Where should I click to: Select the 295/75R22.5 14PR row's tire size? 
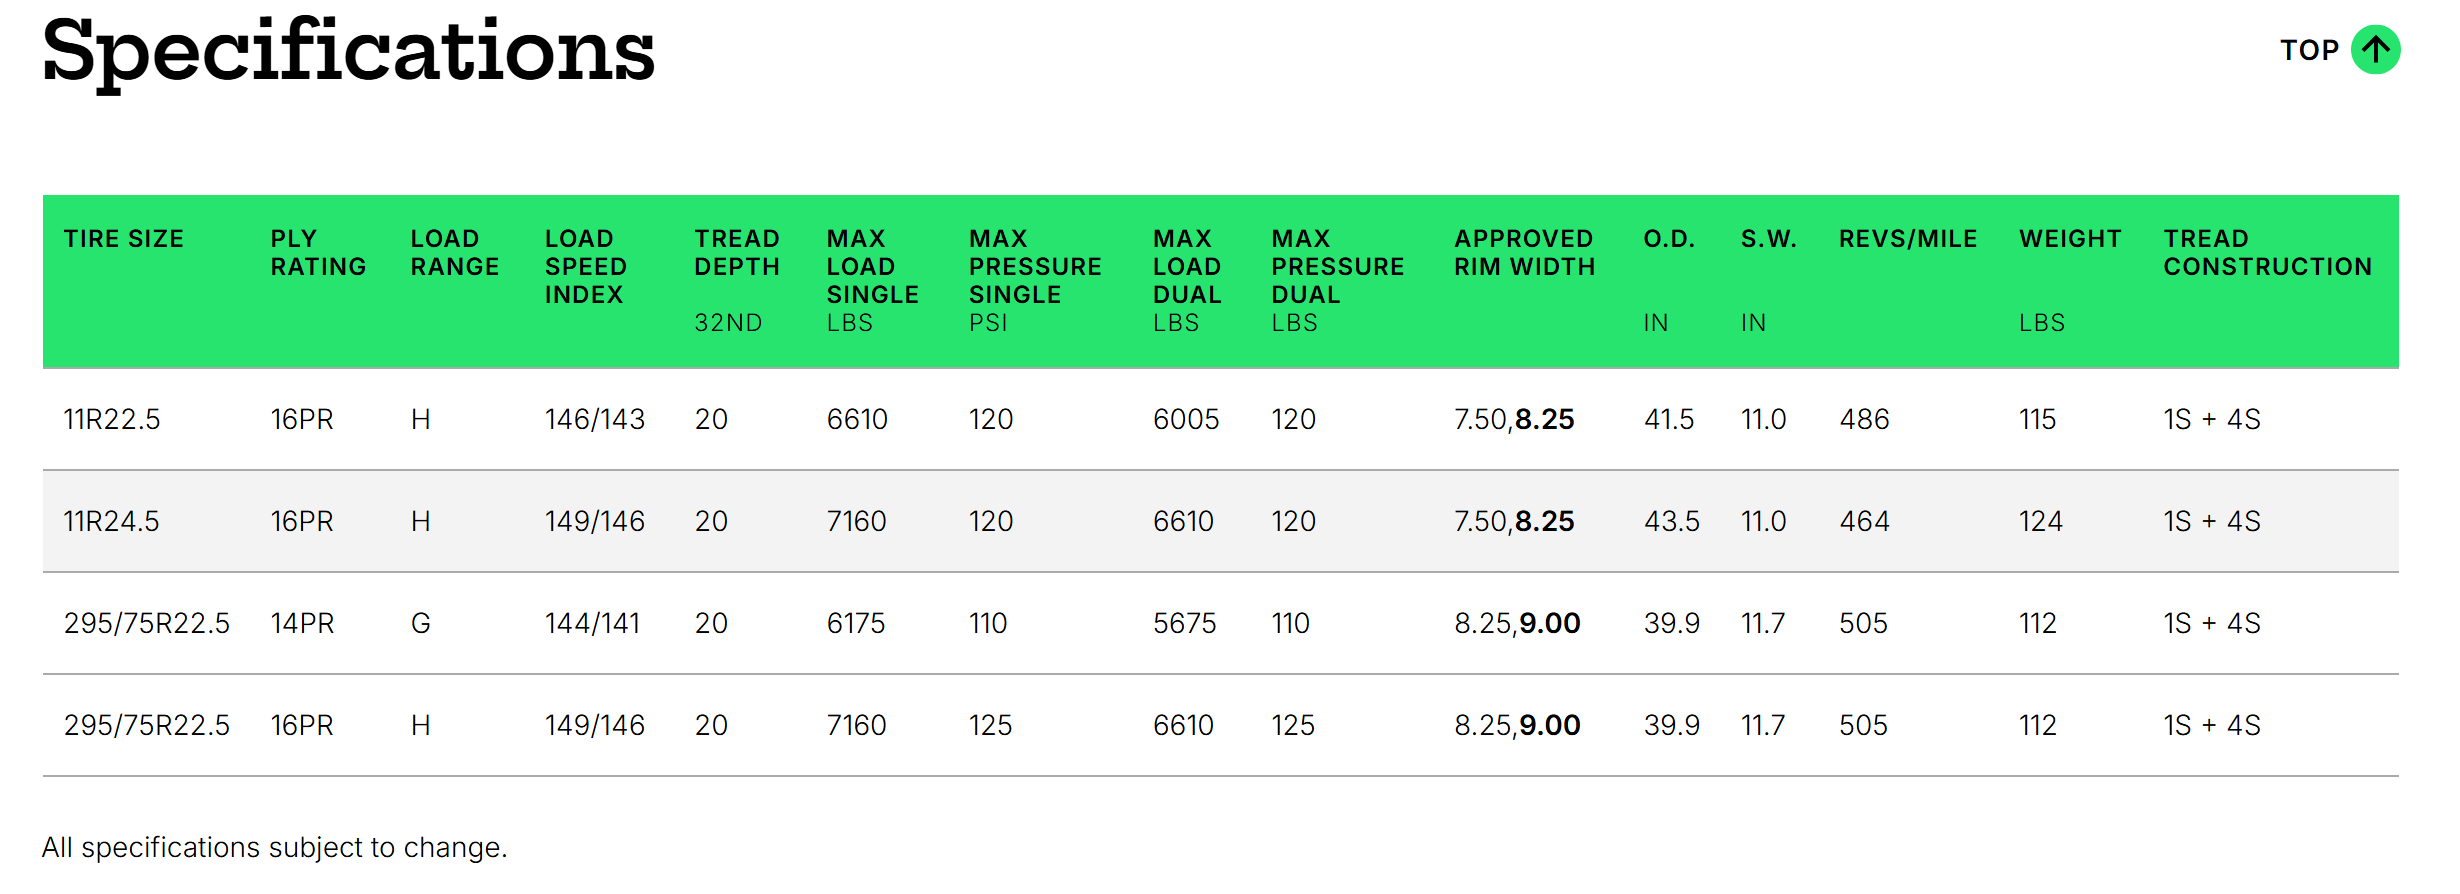(147, 623)
